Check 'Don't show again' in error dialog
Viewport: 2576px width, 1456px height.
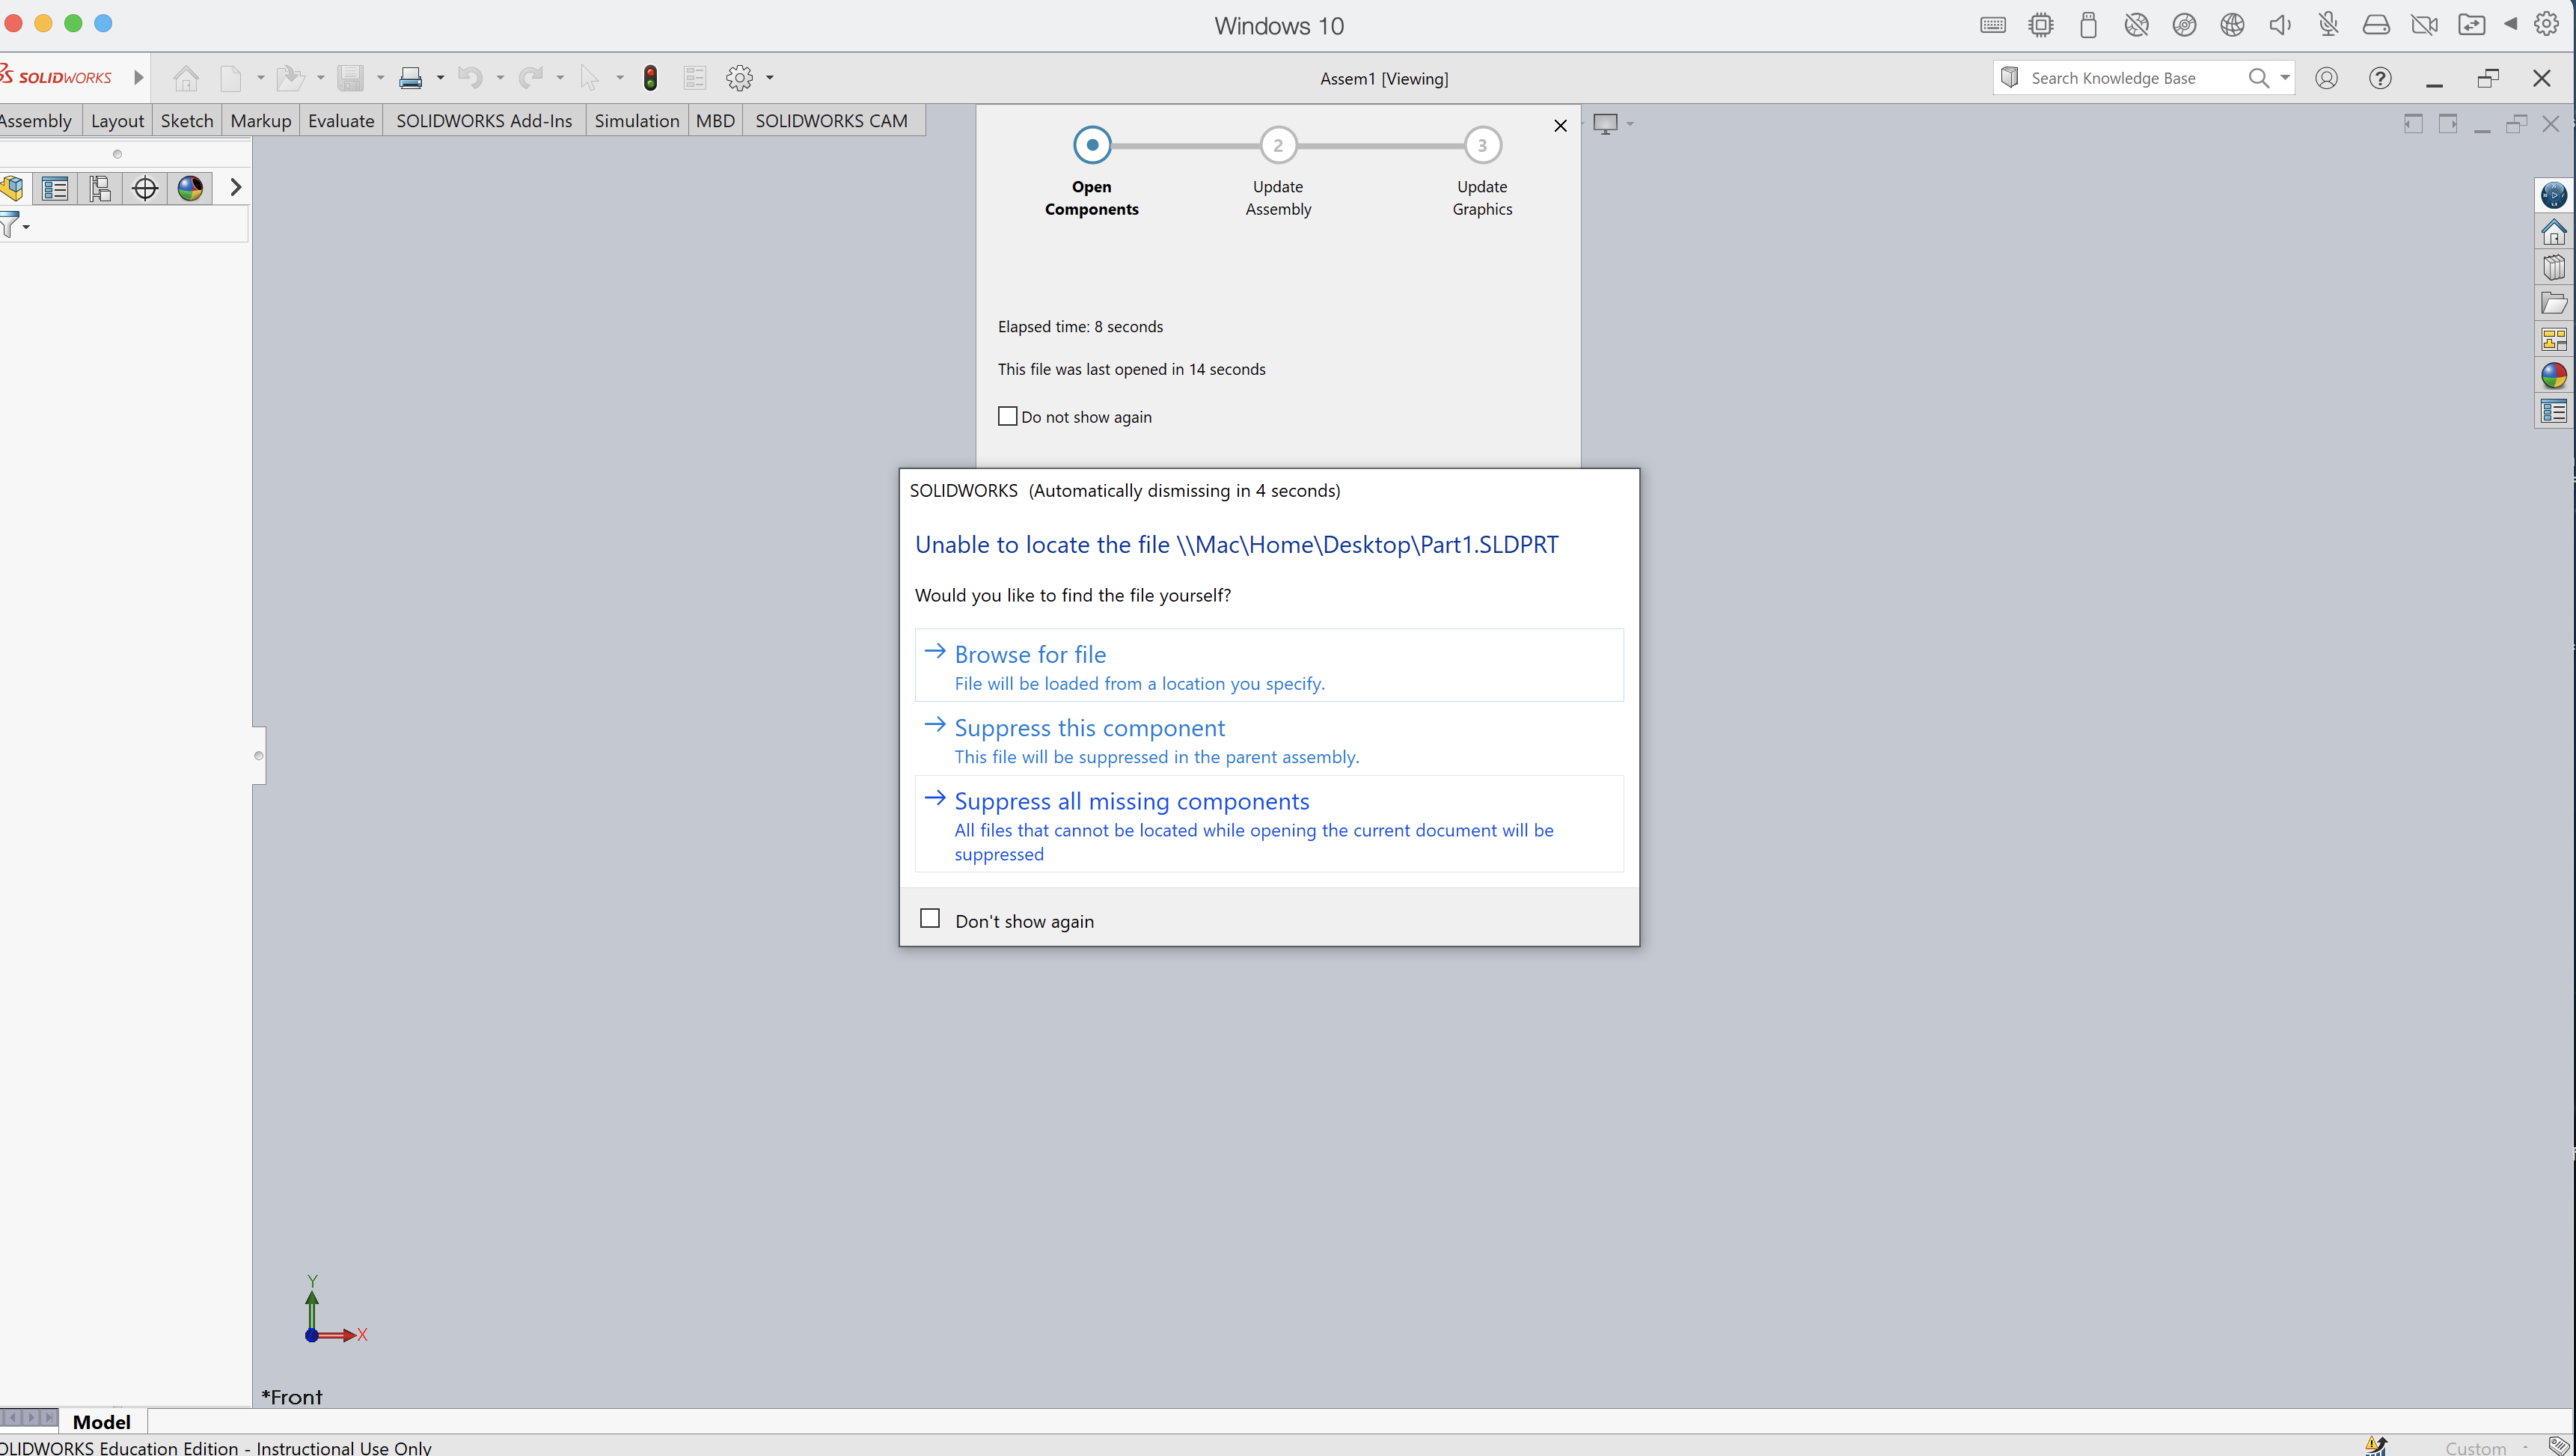930,918
